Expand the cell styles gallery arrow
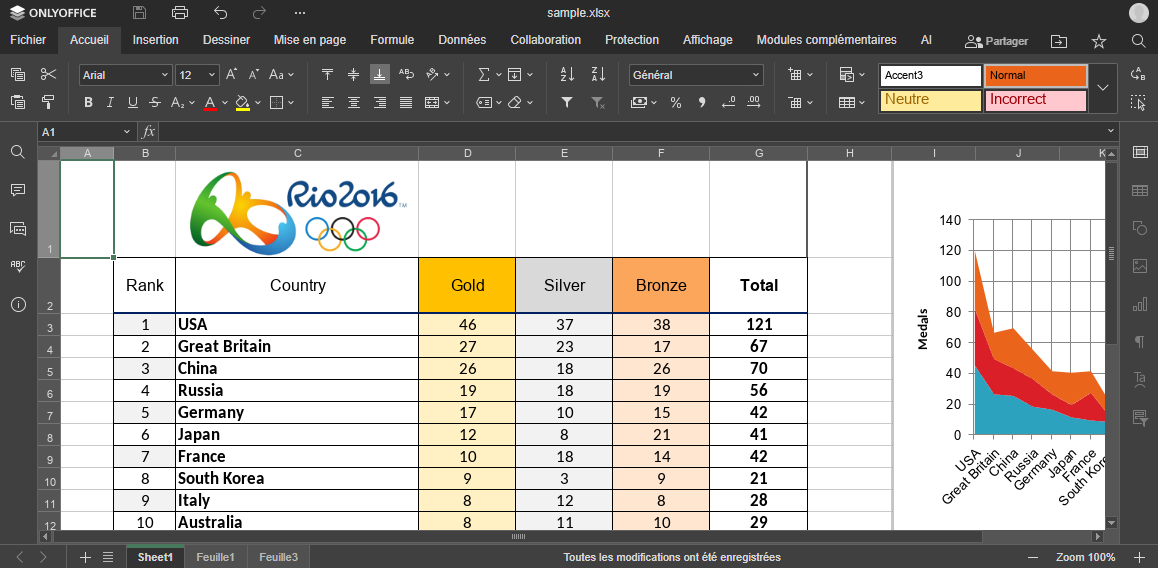This screenshot has width=1158, height=568. click(x=1103, y=88)
